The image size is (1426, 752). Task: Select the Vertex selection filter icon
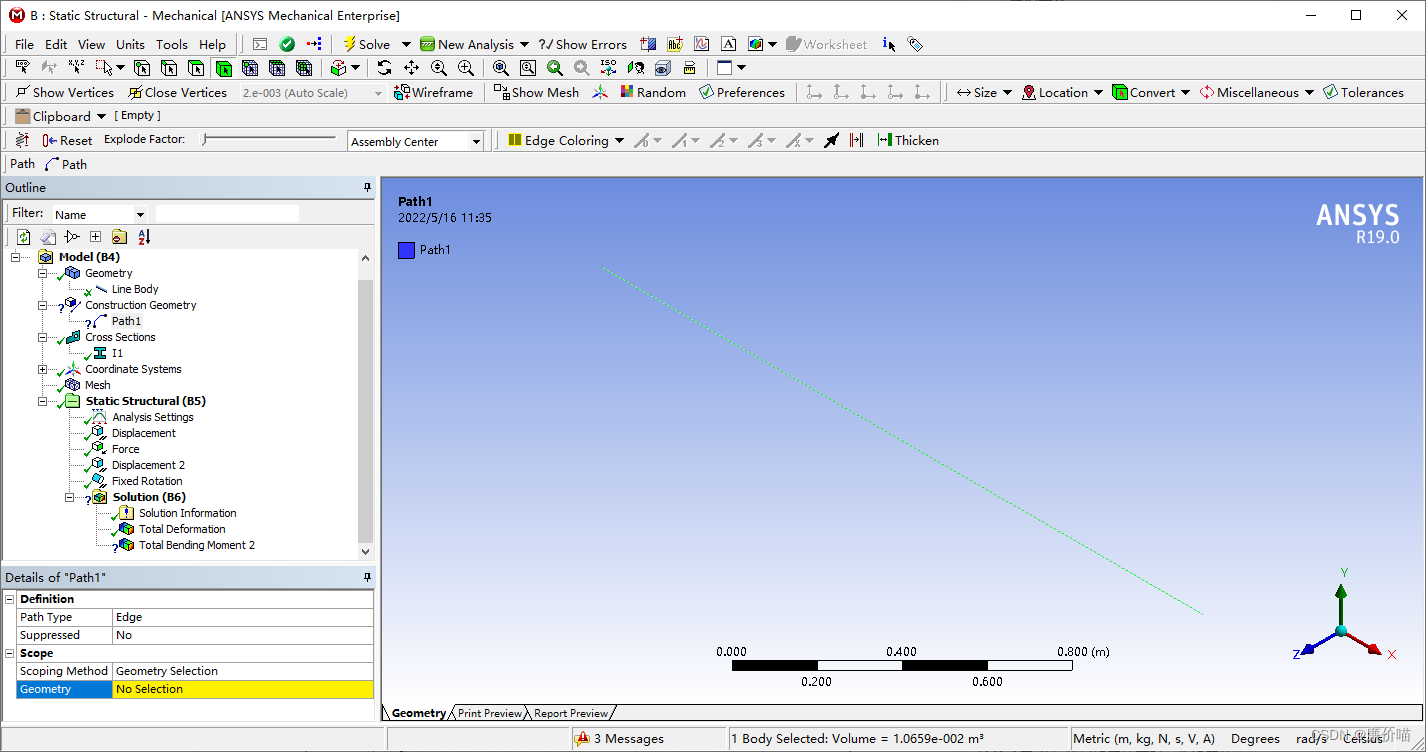(142, 68)
